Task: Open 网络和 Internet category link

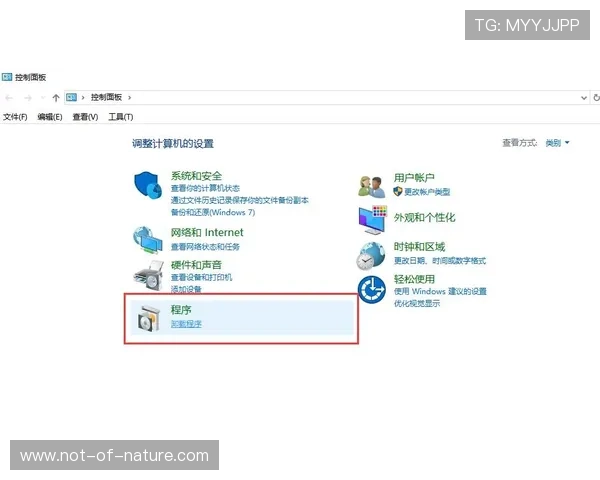Action: 207,232
